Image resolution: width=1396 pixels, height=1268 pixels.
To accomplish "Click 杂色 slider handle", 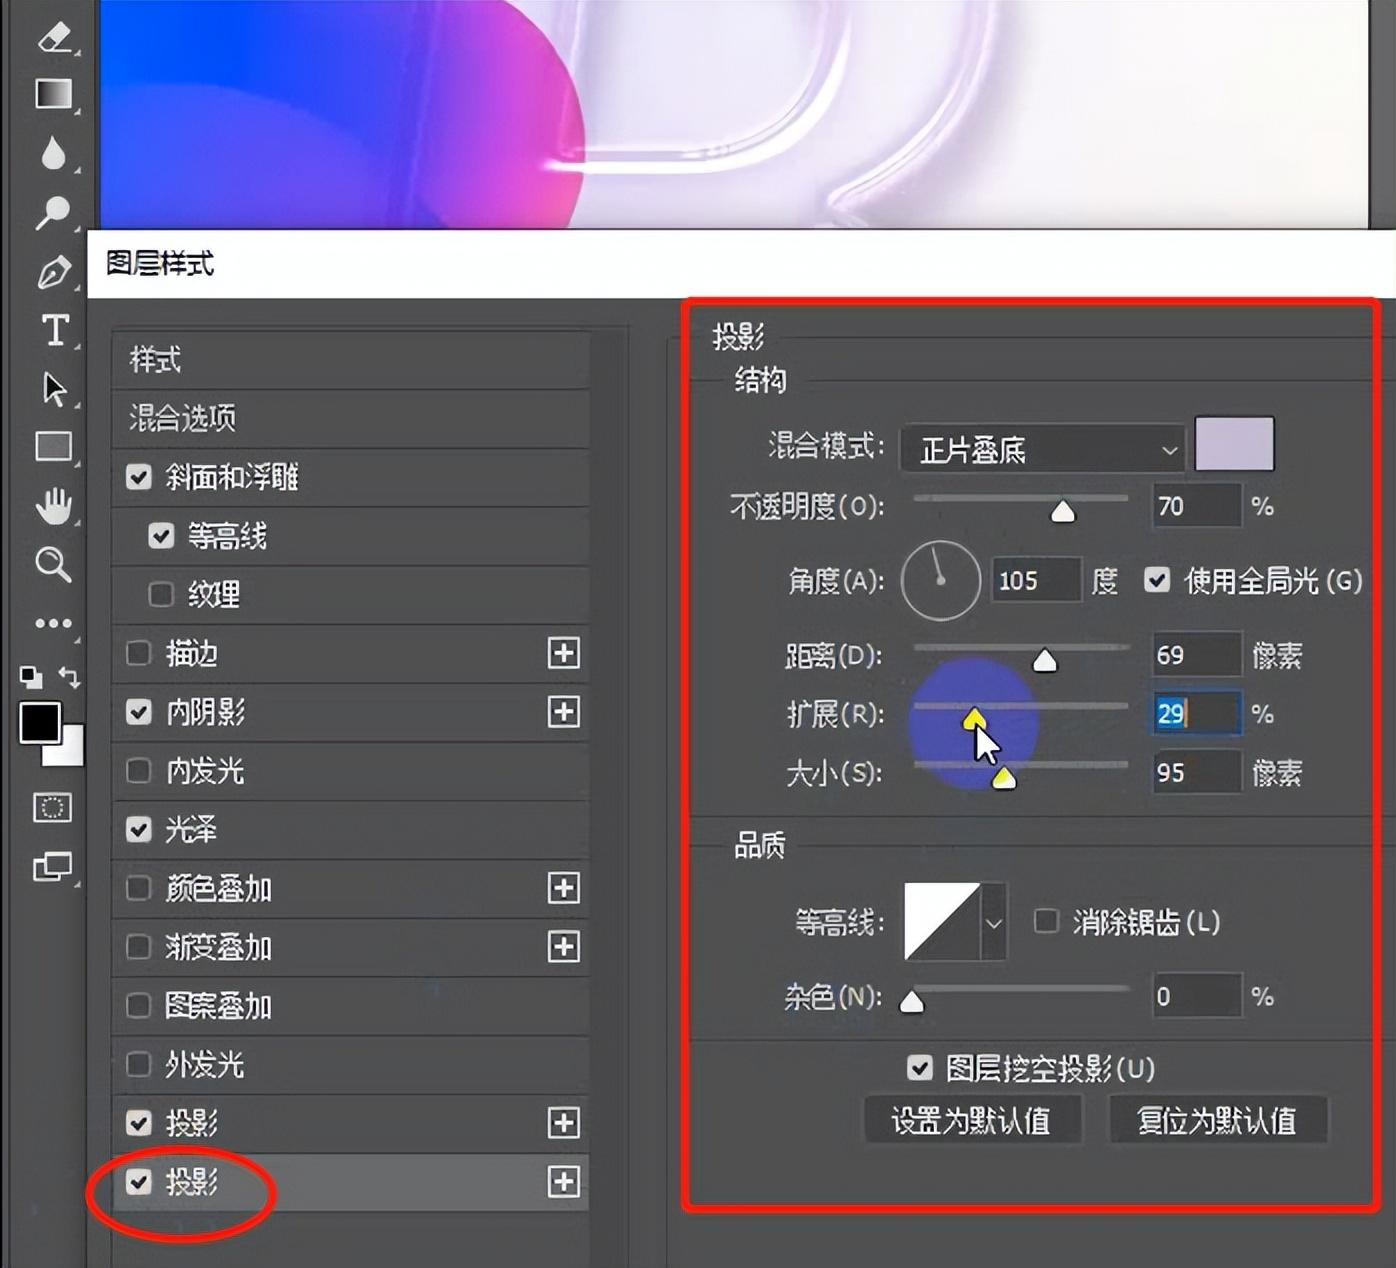I will 912,1001.
